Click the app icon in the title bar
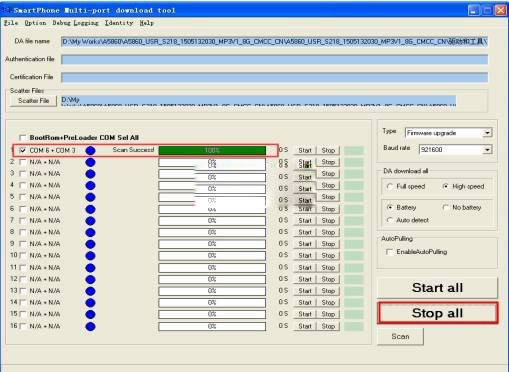Viewport: 509px width, 372px height. pyautogui.click(x=6, y=10)
